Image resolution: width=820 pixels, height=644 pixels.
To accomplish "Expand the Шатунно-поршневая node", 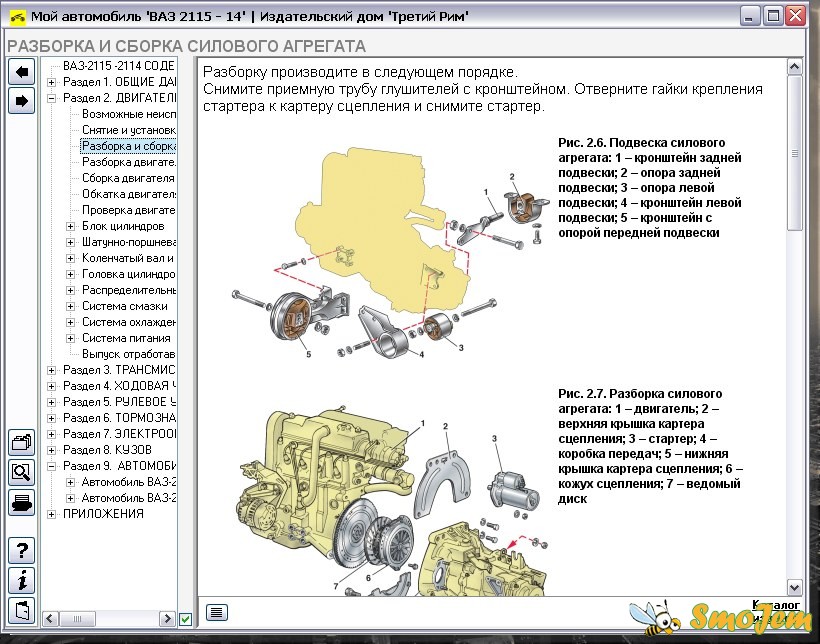I will (70, 242).
